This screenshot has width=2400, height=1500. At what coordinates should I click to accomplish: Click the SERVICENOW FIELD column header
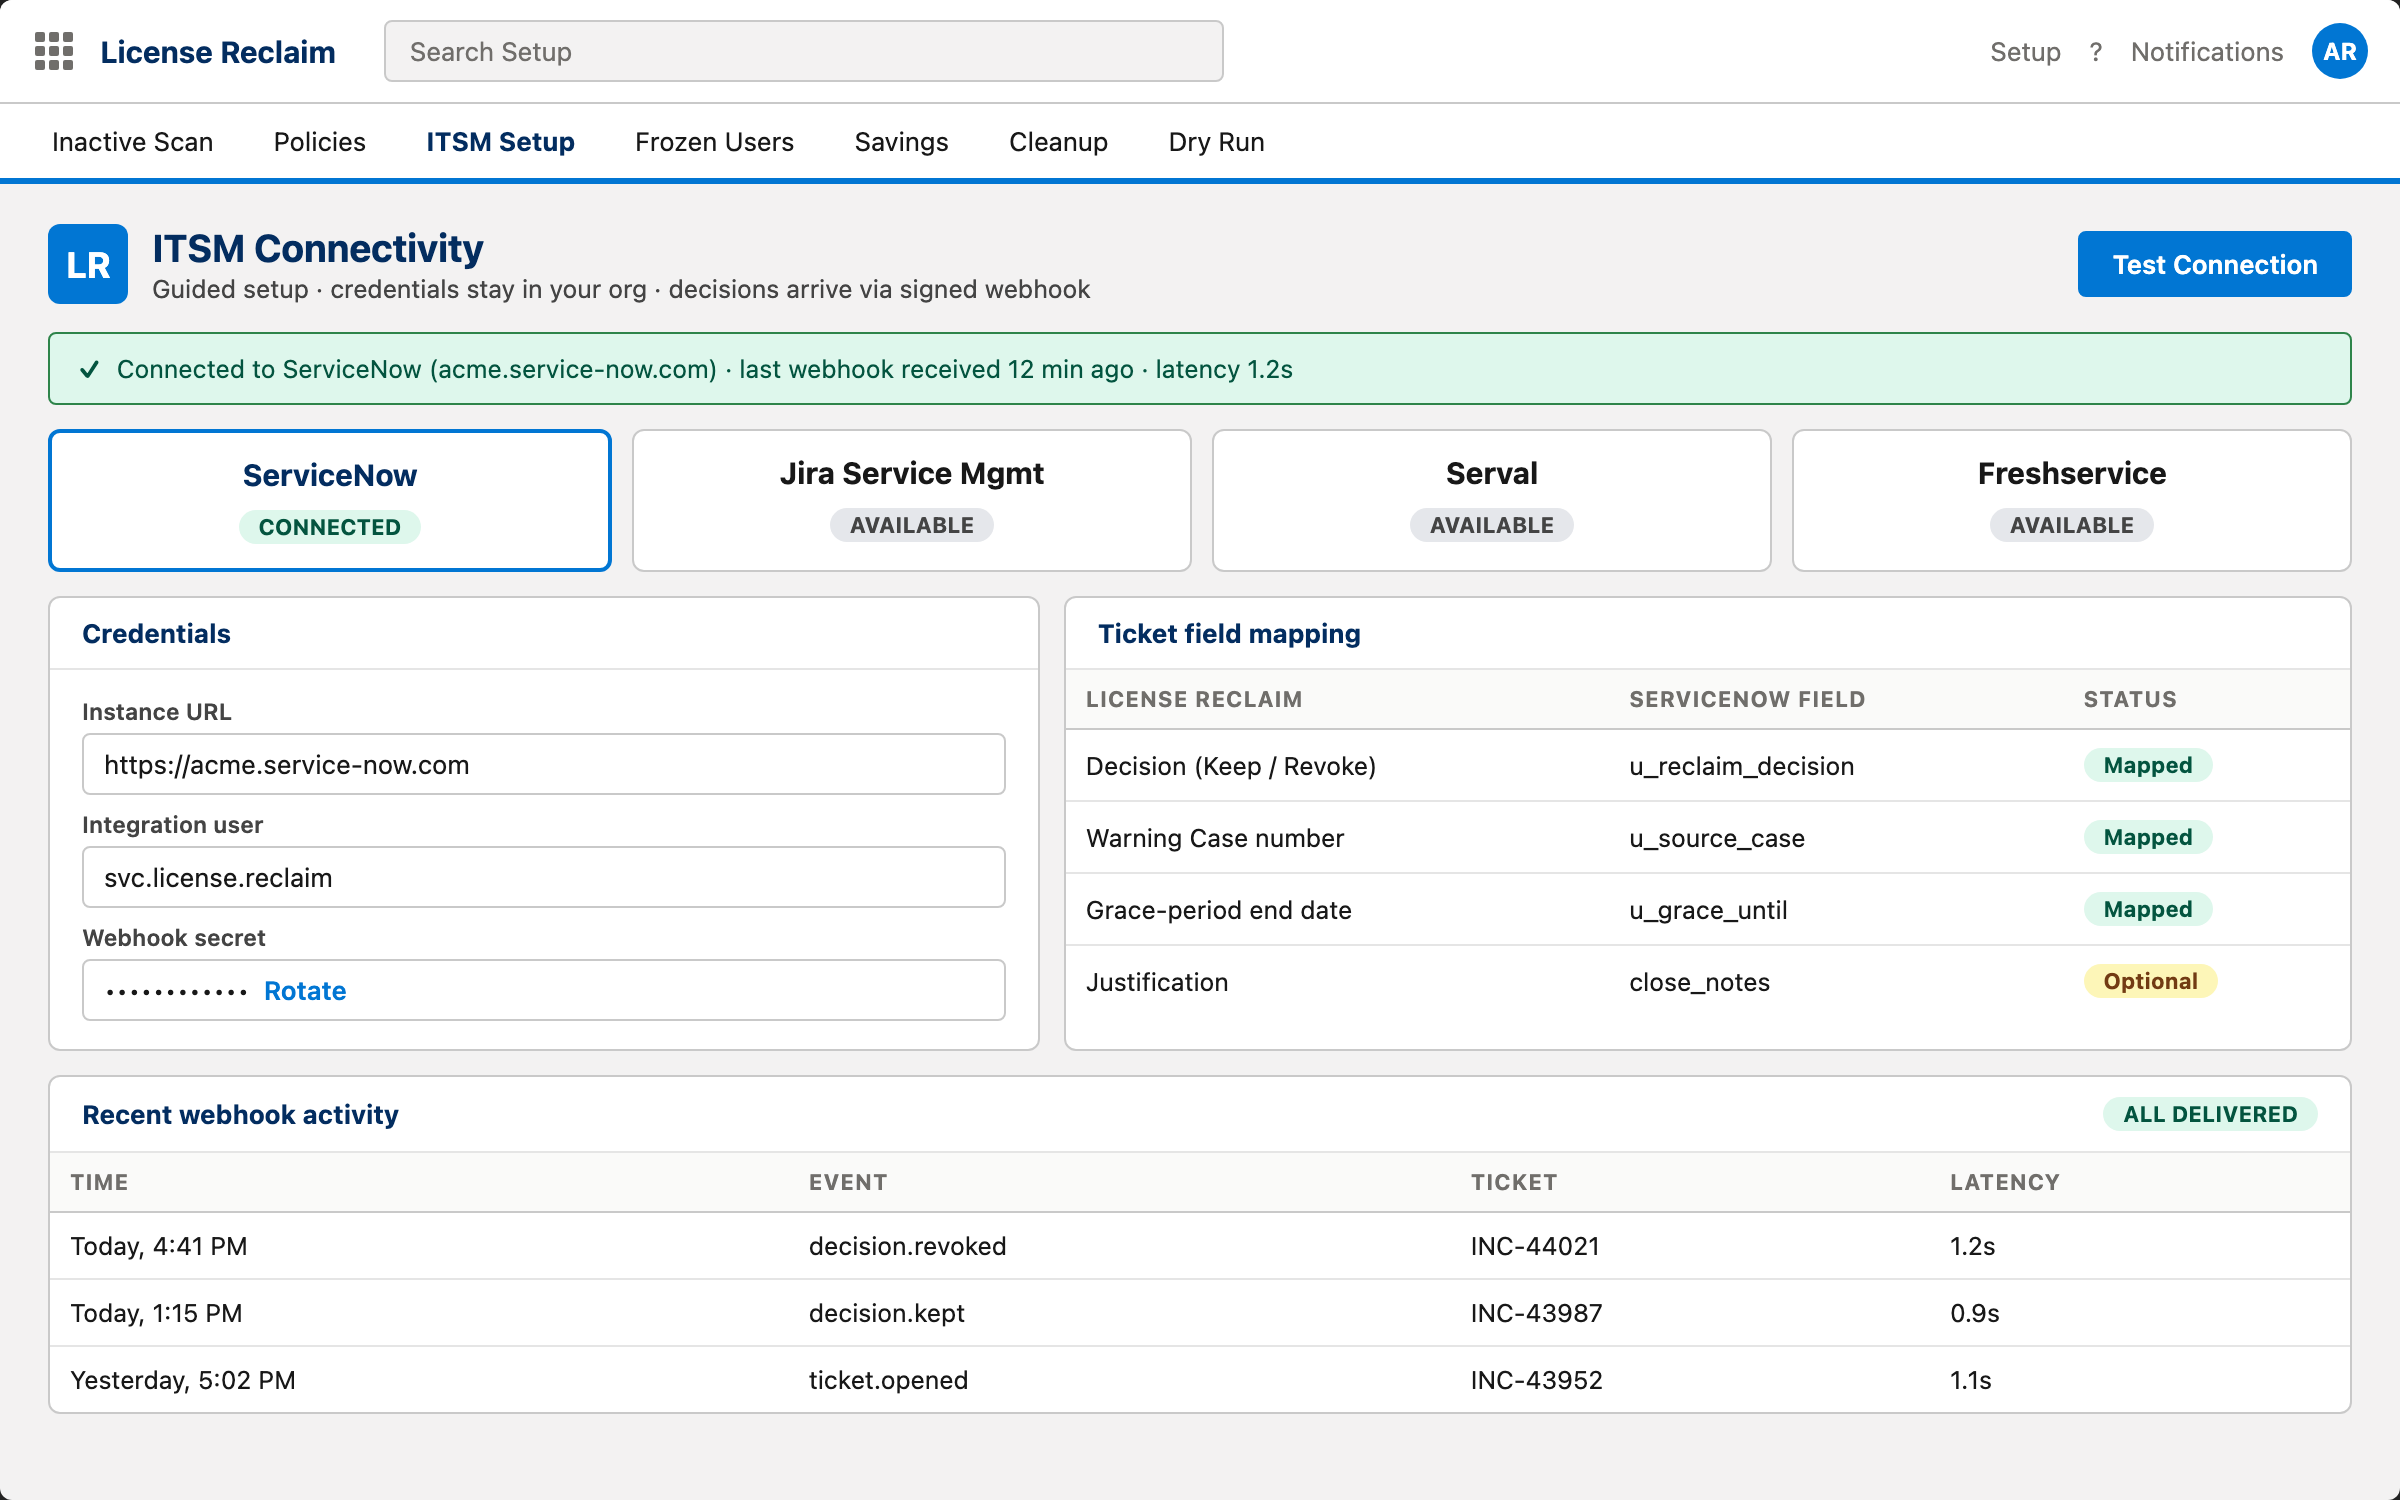(1747, 699)
